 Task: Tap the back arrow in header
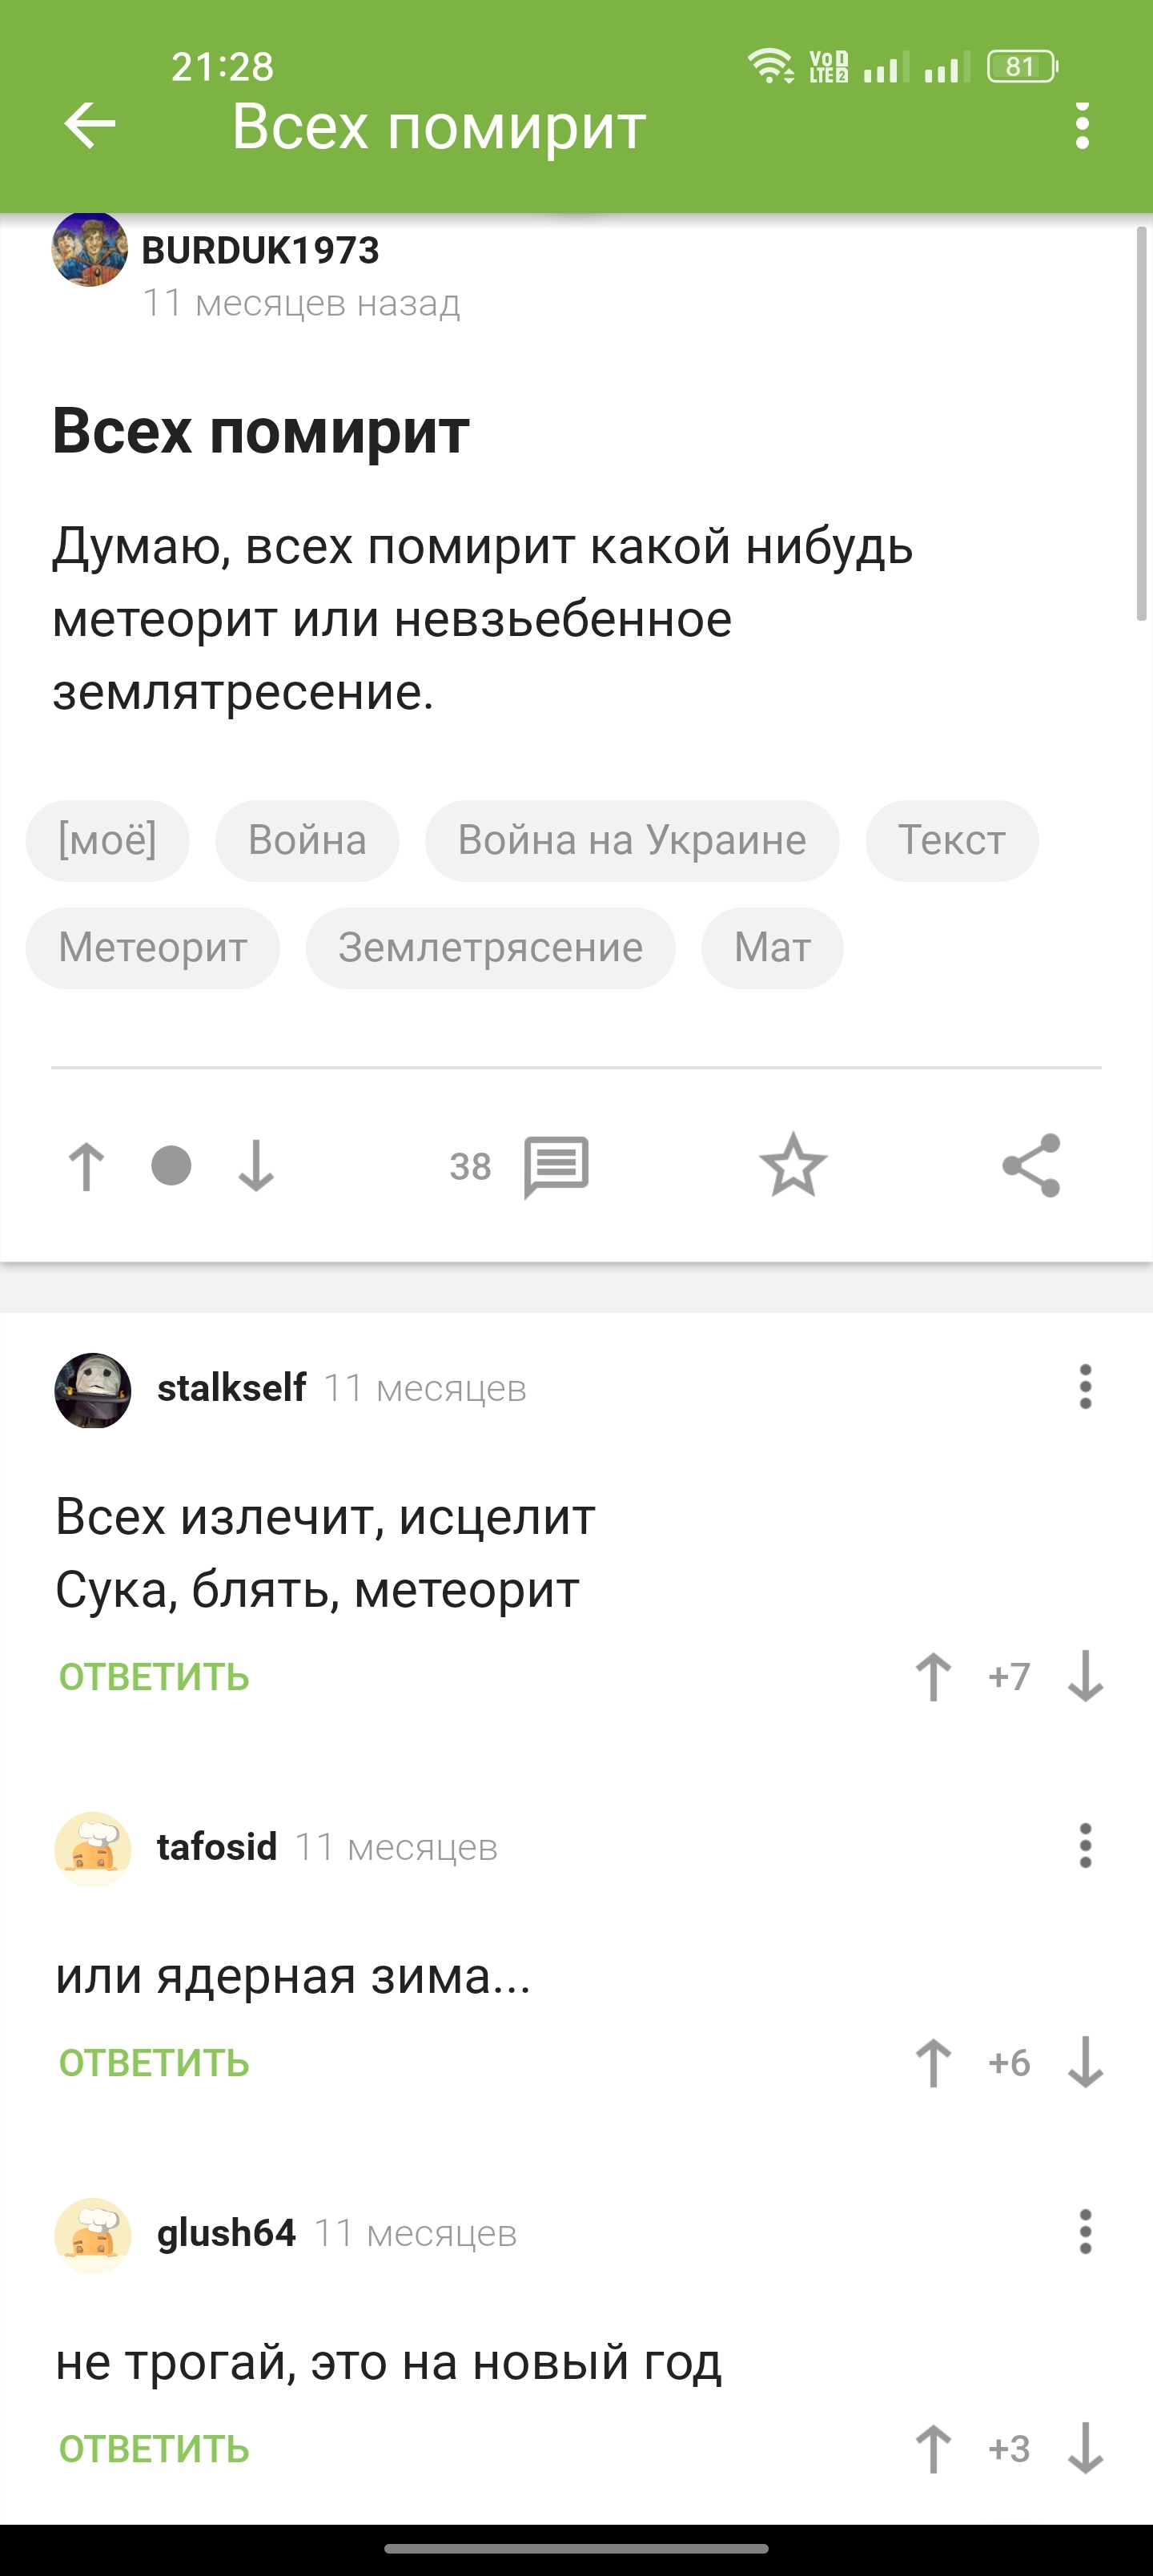click(90, 126)
